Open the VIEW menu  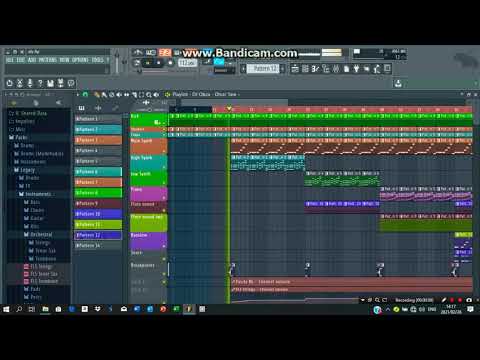(x=64, y=60)
